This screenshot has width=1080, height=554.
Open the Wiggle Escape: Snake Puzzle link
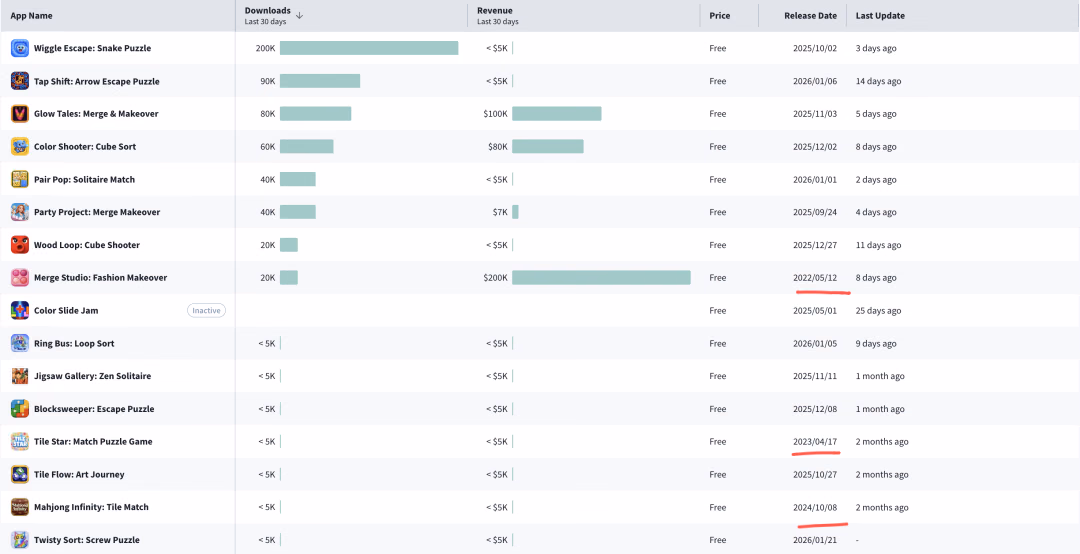92,48
